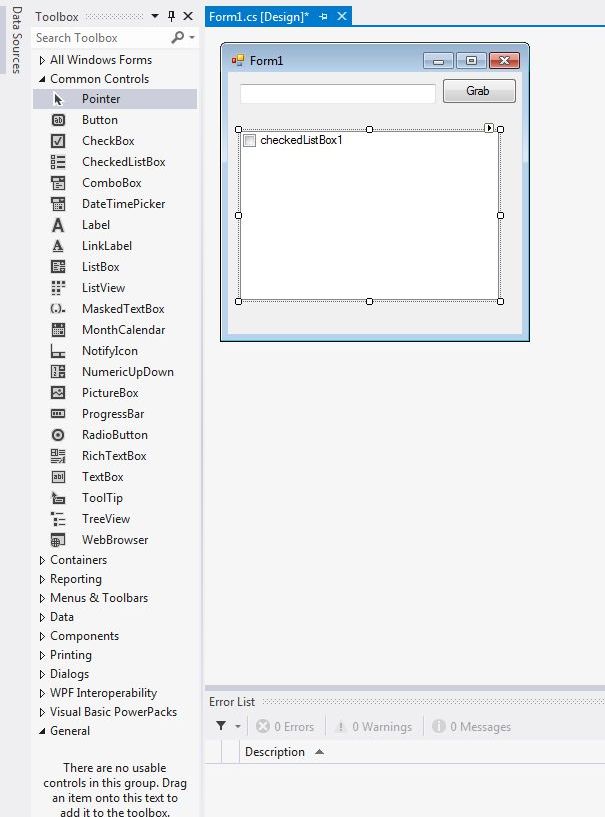Expand the Containers group
This screenshot has width=605, height=817.
[42, 560]
